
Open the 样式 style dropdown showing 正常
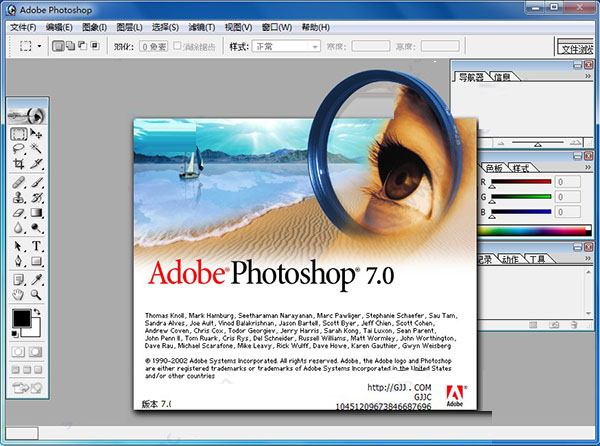pos(286,47)
